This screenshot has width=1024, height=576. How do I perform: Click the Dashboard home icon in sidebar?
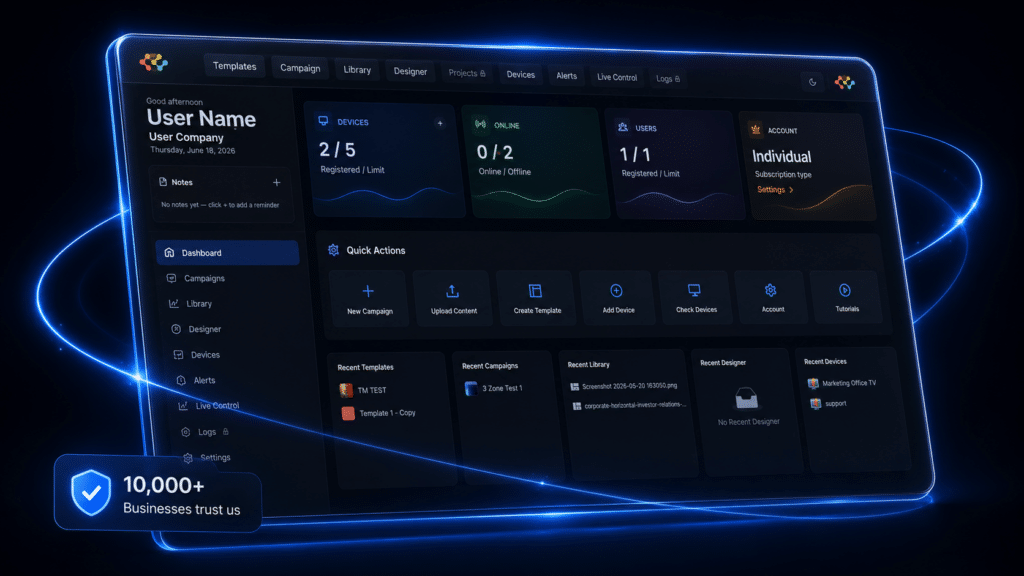(x=169, y=252)
